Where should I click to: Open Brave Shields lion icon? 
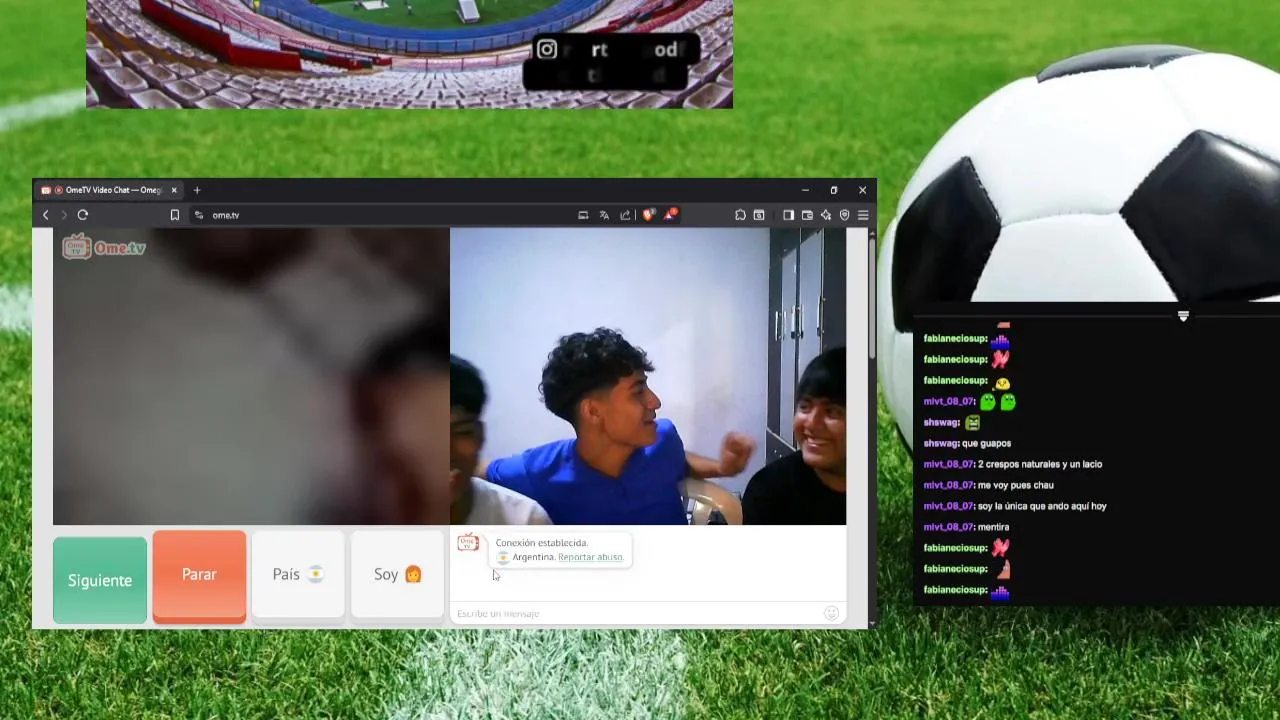(648, 215)
